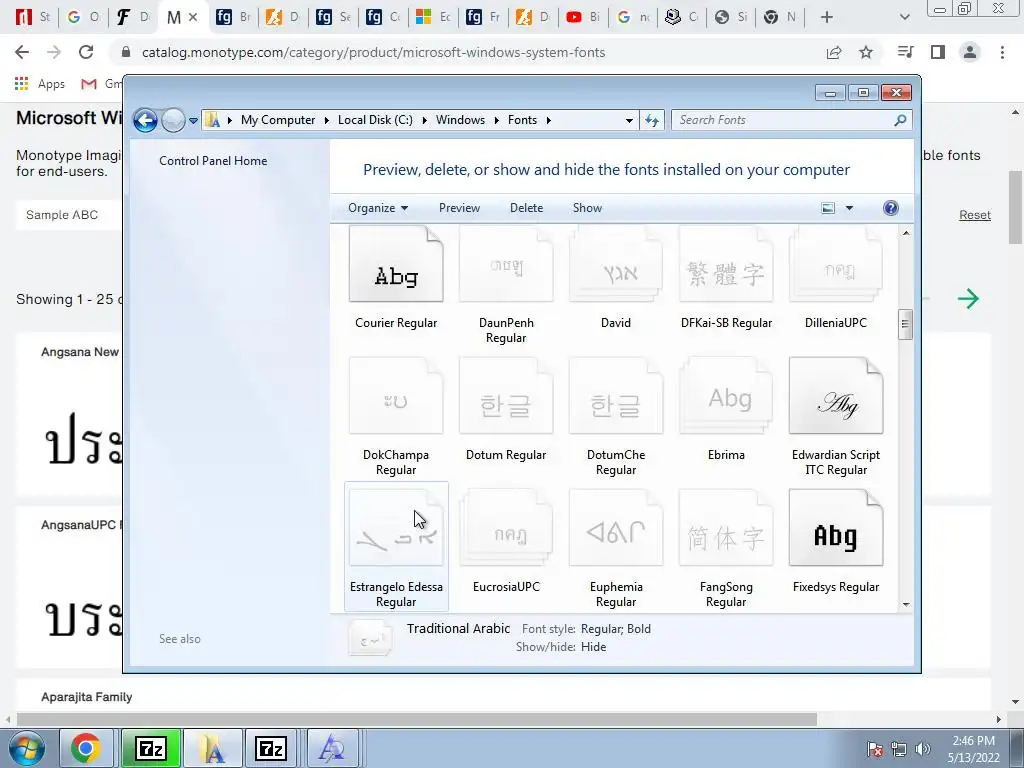Click the search magnifier in Search Fonts
This screenshot has width=1024, height=768.
click(x=901, y=120)
